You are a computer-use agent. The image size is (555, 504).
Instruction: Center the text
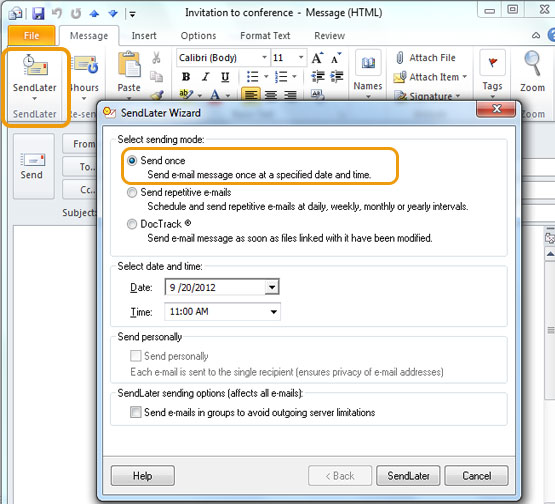click(271, 95)
